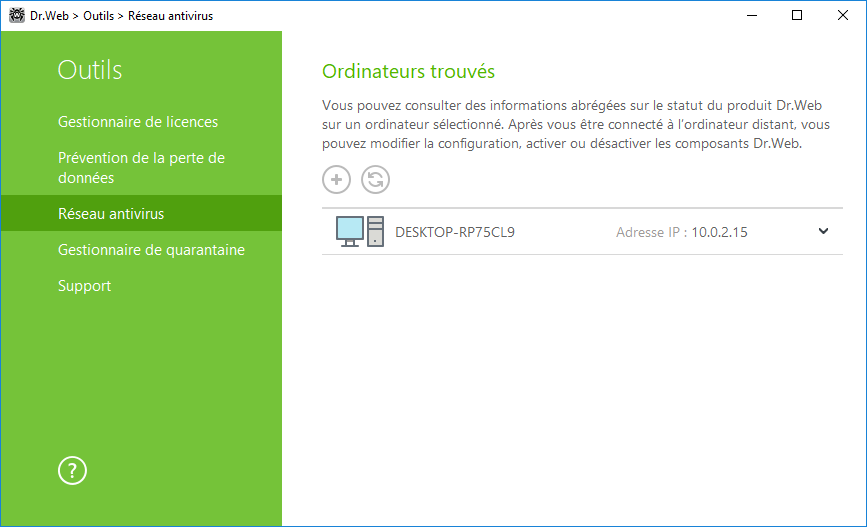867x527 pixels.
Task: Open Gestionnaire de licences
Action: (x=138, y=122)
